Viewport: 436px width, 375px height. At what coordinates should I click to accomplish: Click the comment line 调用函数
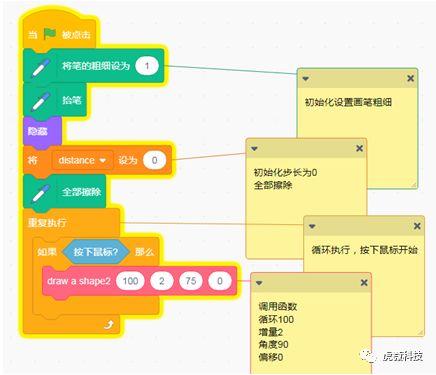(x=277, y=306)
